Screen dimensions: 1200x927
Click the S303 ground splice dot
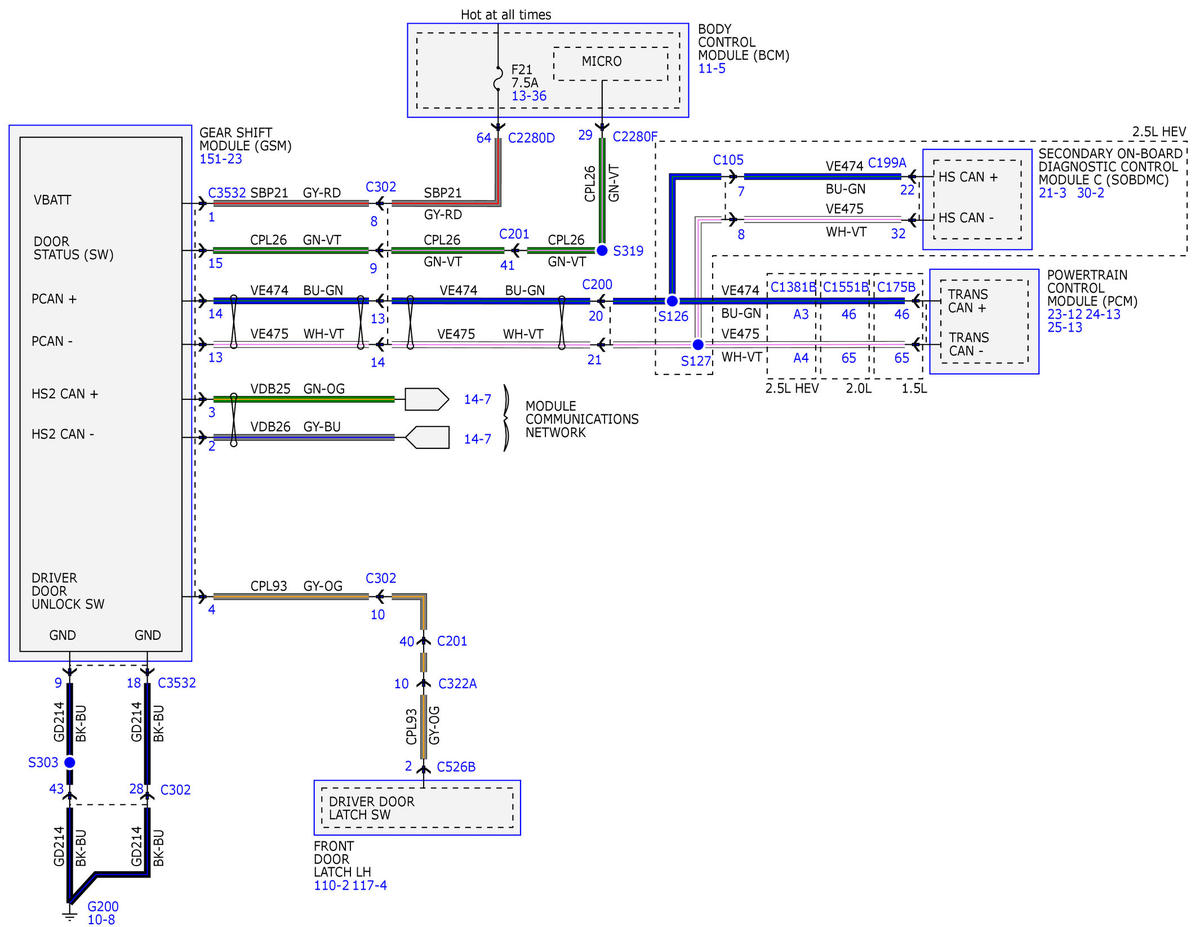pyautogui.click(x=70, y=763)
